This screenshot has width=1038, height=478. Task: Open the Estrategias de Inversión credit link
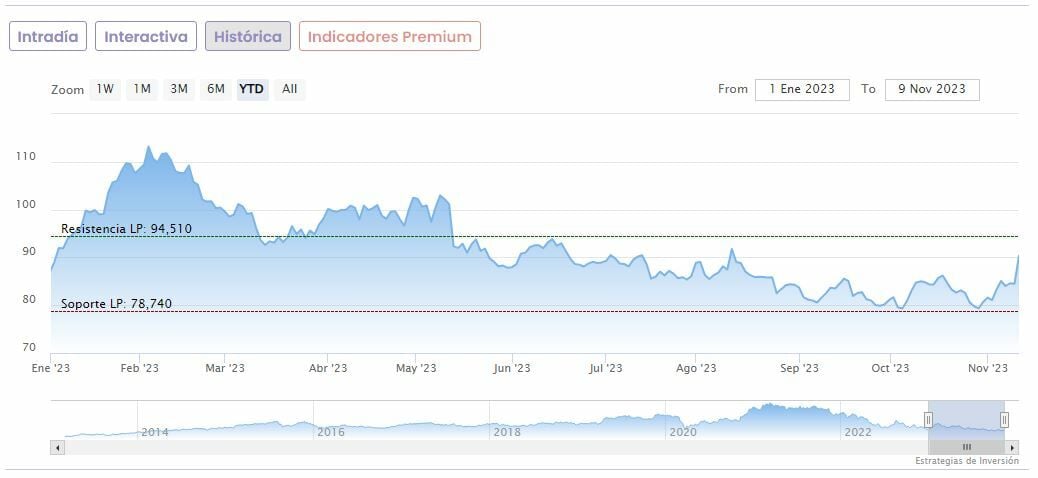pyautogui.click(x=966, y=461)
